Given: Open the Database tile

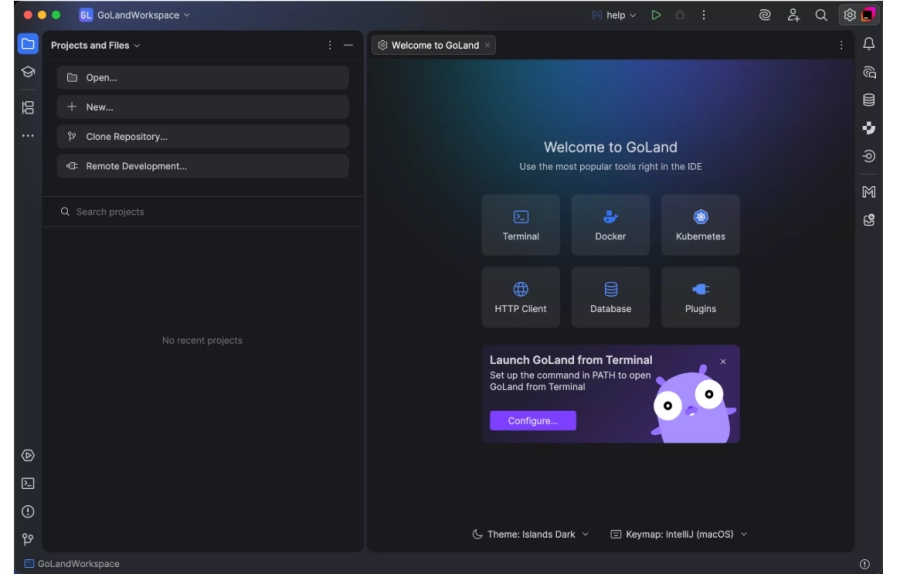Looking at the screenshot, I should click(611, 297).
